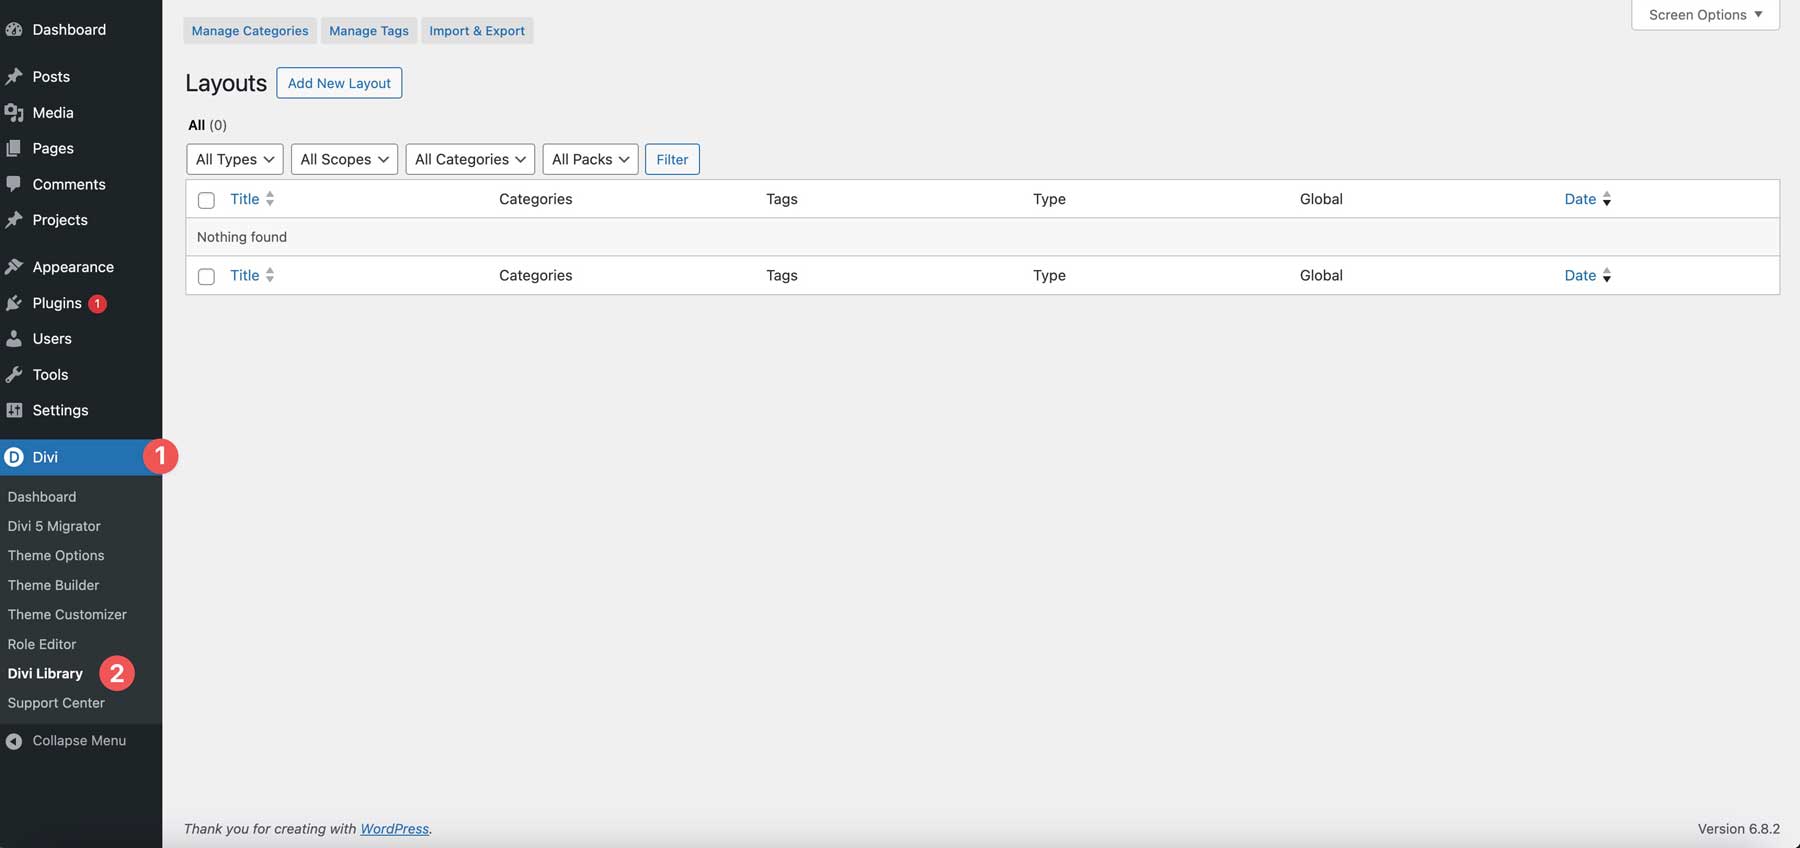The height and width of the screenshot is (848, 1800).
Task: Click the Appearance paintbrush icon
Action: tap(14, 267)
